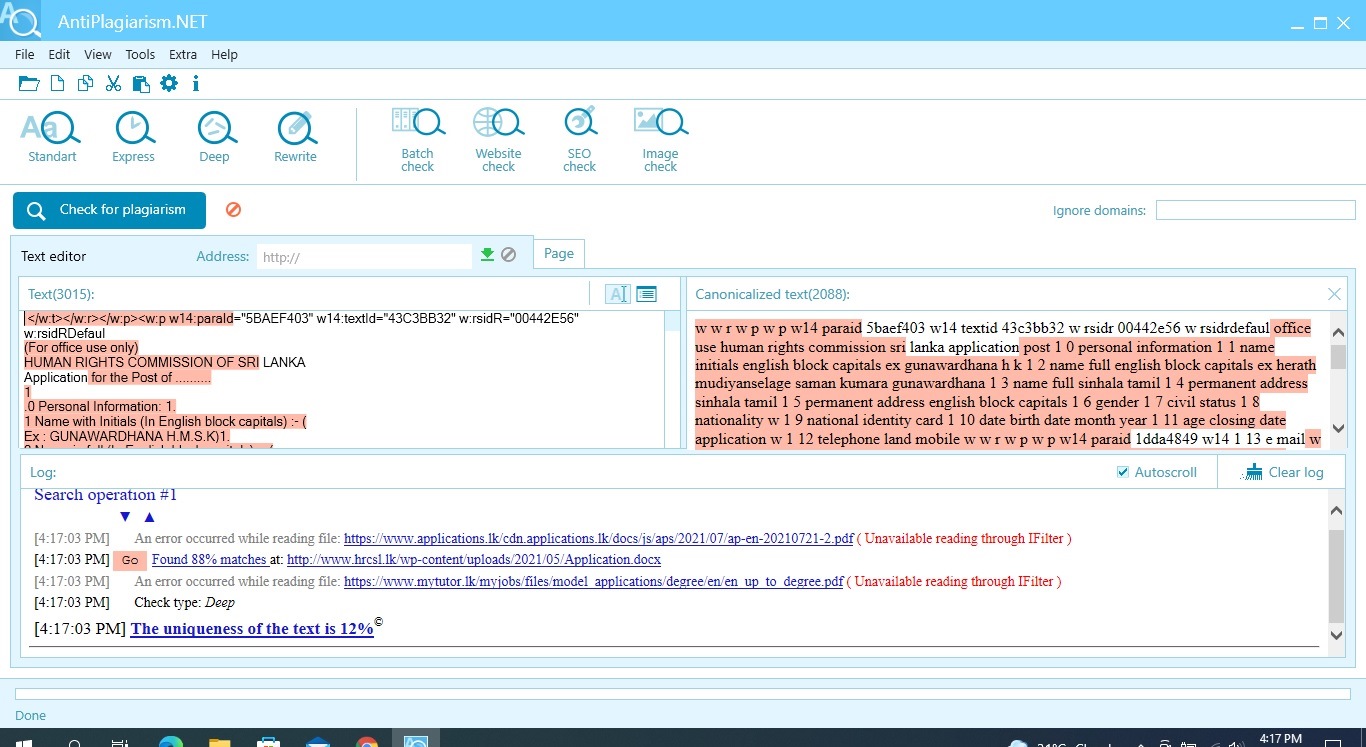Switch to the Page tab
This screenshot has height=747, width=1366.
tap(559, 253)
